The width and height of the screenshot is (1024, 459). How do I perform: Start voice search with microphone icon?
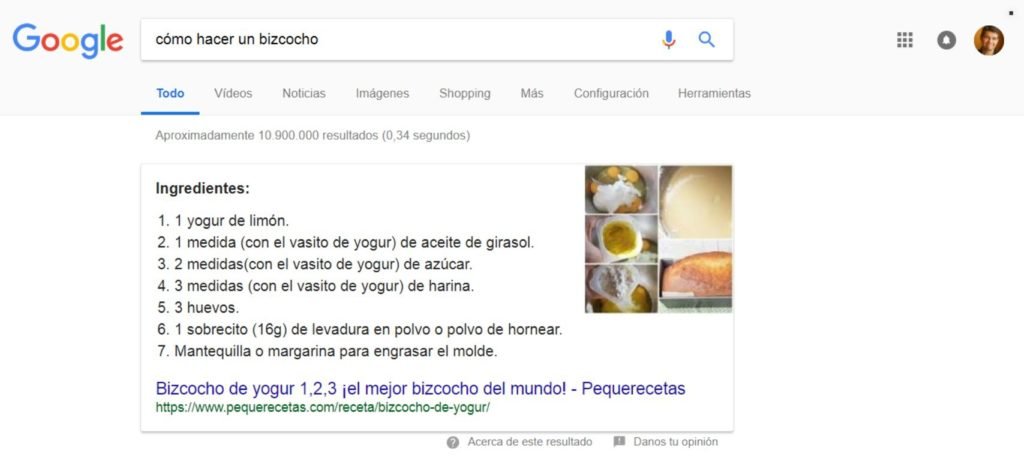pyautogui.click(x=668, y=40)
